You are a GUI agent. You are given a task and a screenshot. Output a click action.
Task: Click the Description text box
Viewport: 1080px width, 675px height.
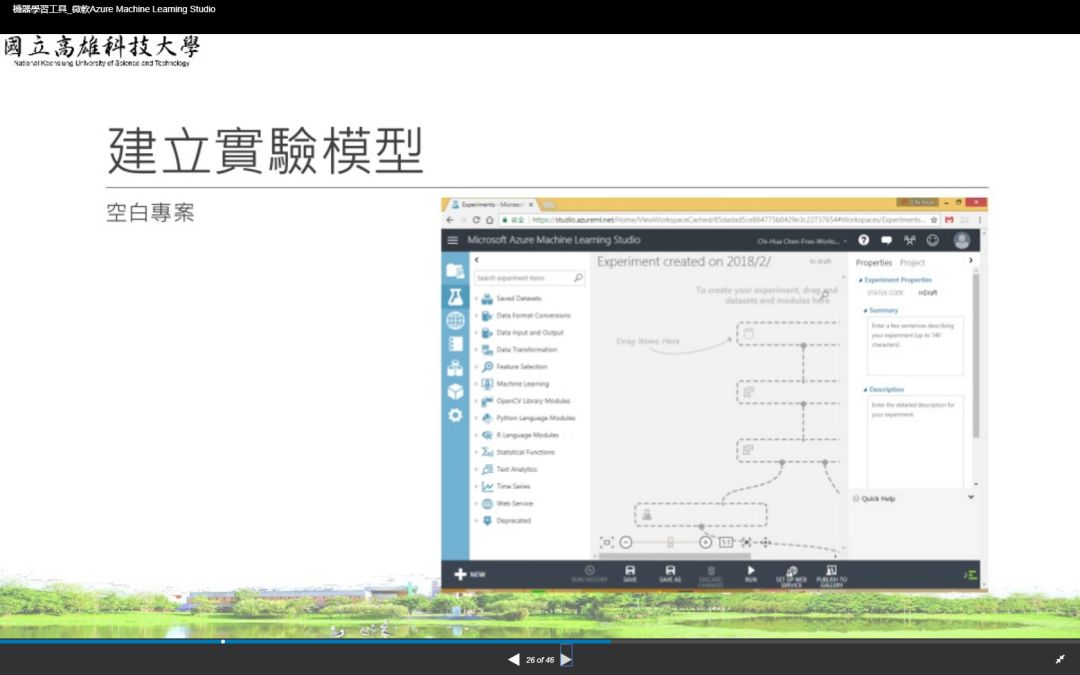915,441
